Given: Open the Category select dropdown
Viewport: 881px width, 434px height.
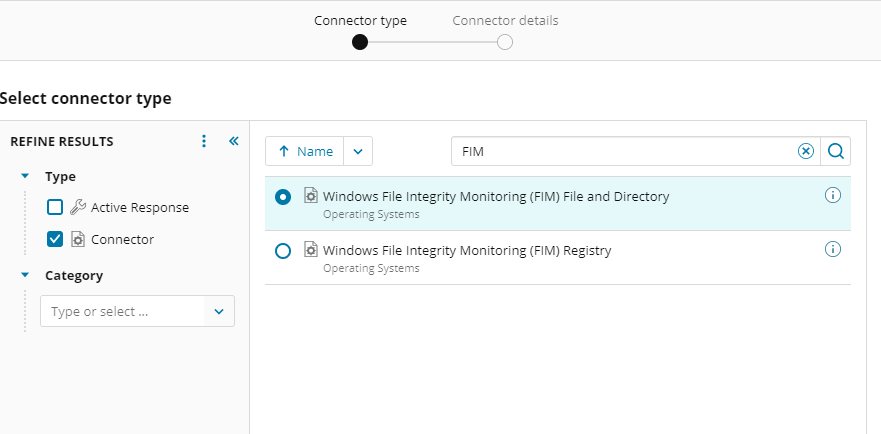Looking at the screenshot, I should (x=219, y=311).
